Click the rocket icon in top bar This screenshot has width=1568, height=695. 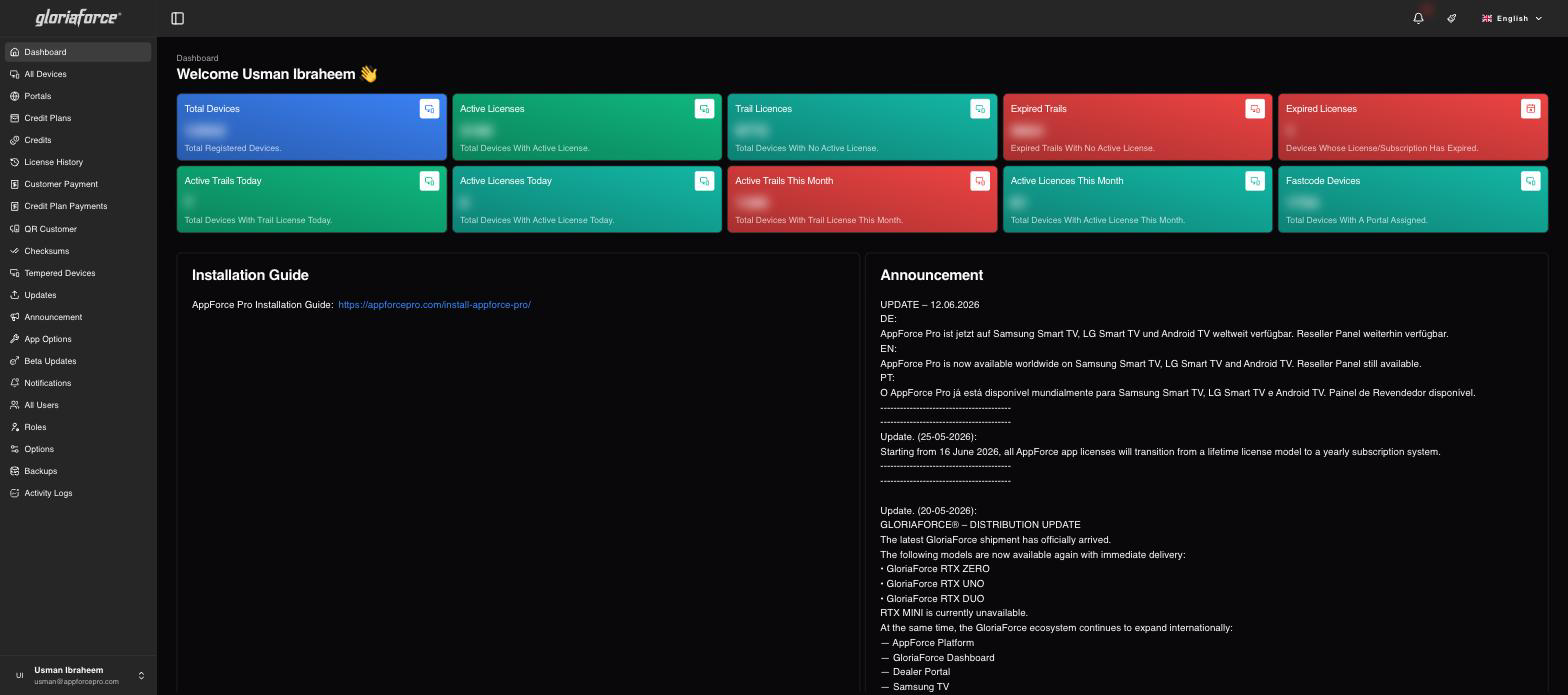(x=1451, y=18)
